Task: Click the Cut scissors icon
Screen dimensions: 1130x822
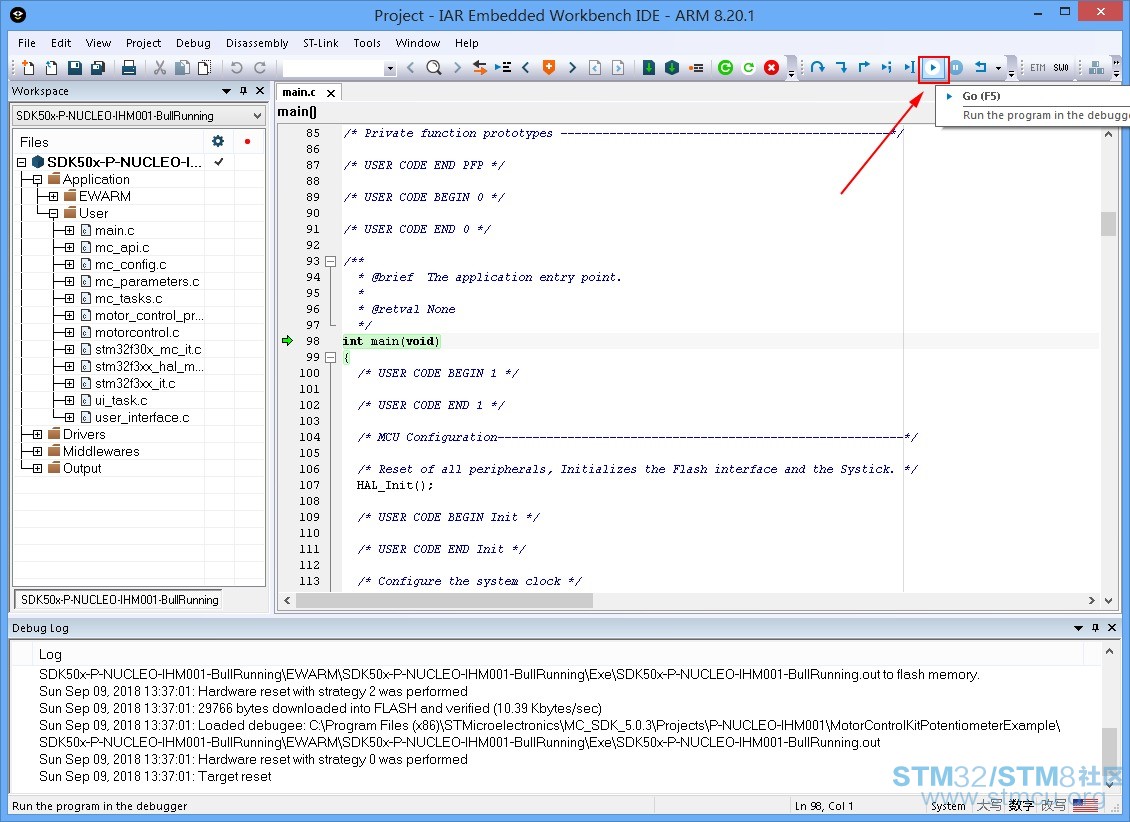Action: tap(160, 68)
